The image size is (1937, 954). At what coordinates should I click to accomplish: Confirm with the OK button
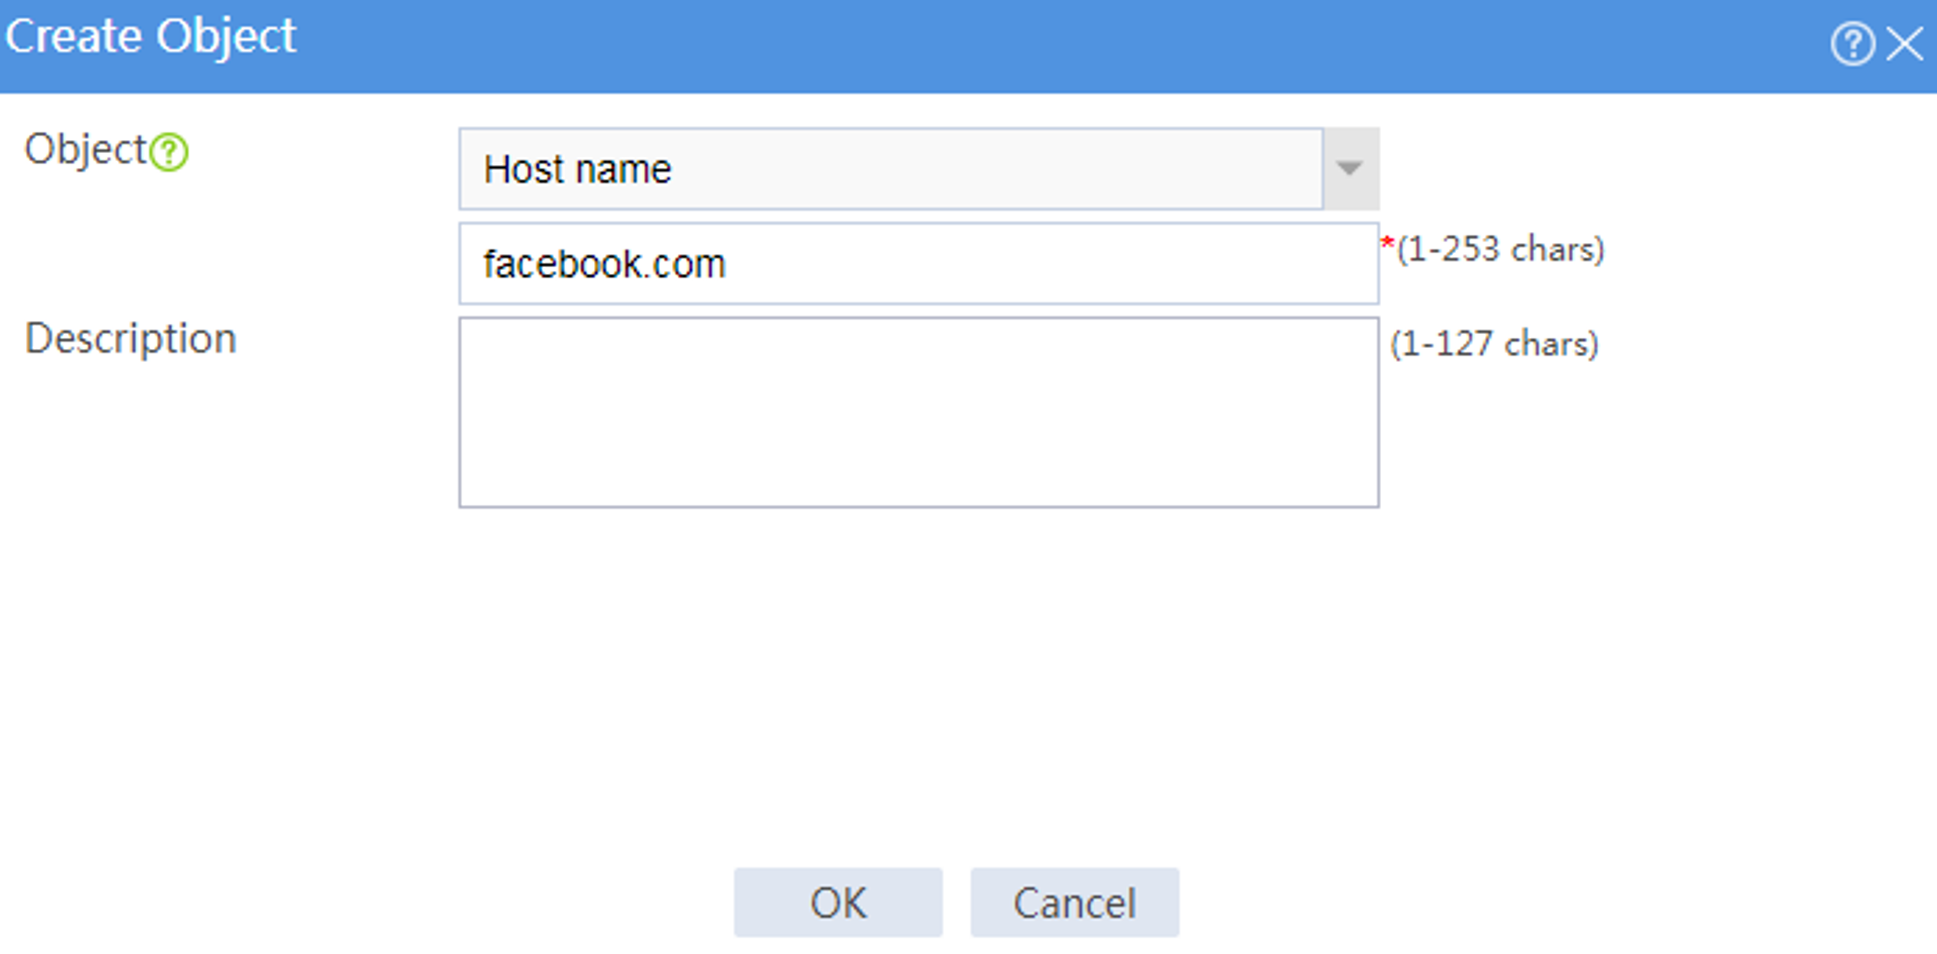(x=838, y=902)
